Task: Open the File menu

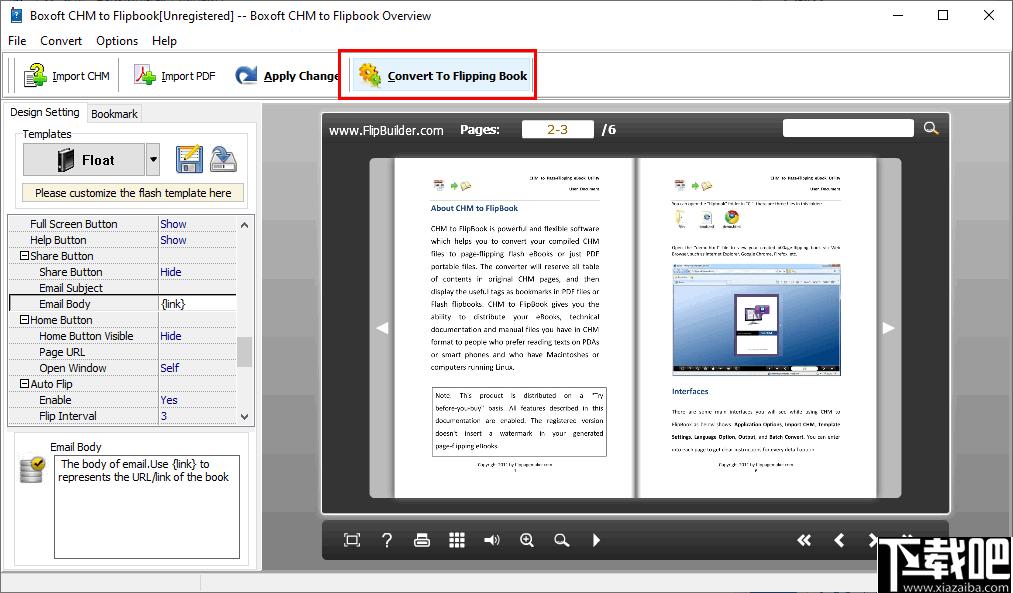Action: pos(17,41)
